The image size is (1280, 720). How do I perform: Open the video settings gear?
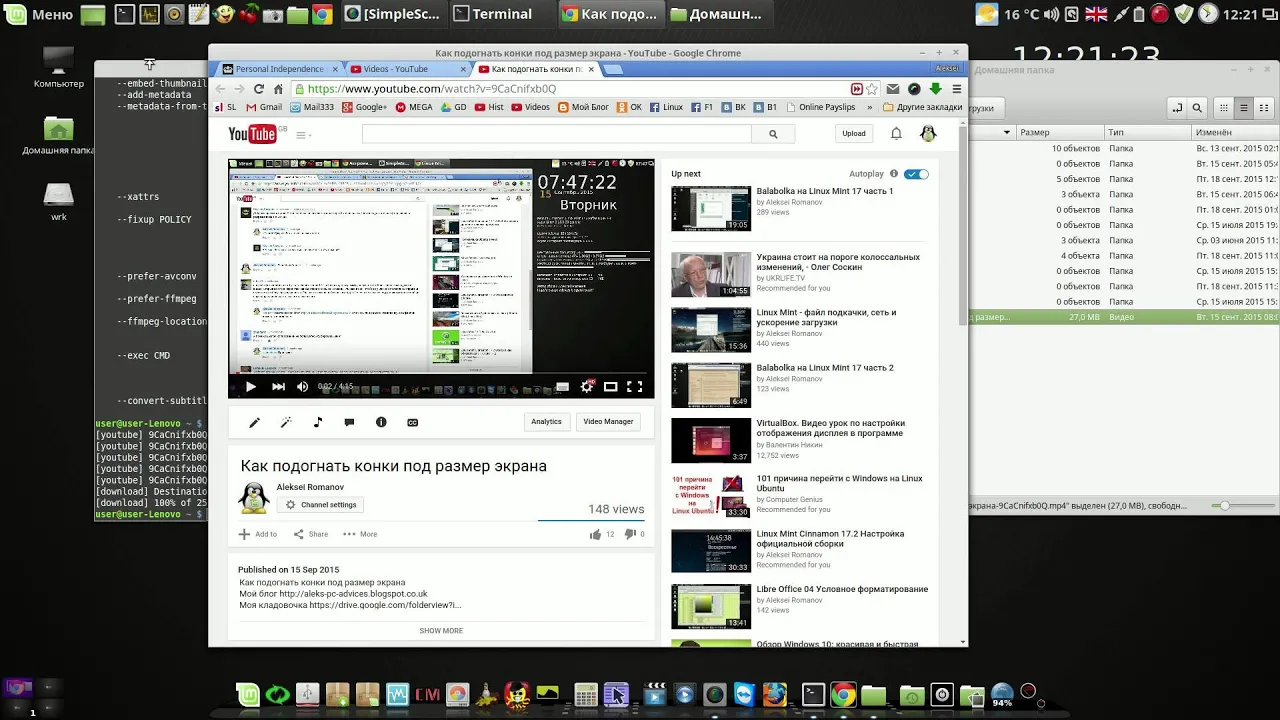pyautogui.click(x=587, y=387)
